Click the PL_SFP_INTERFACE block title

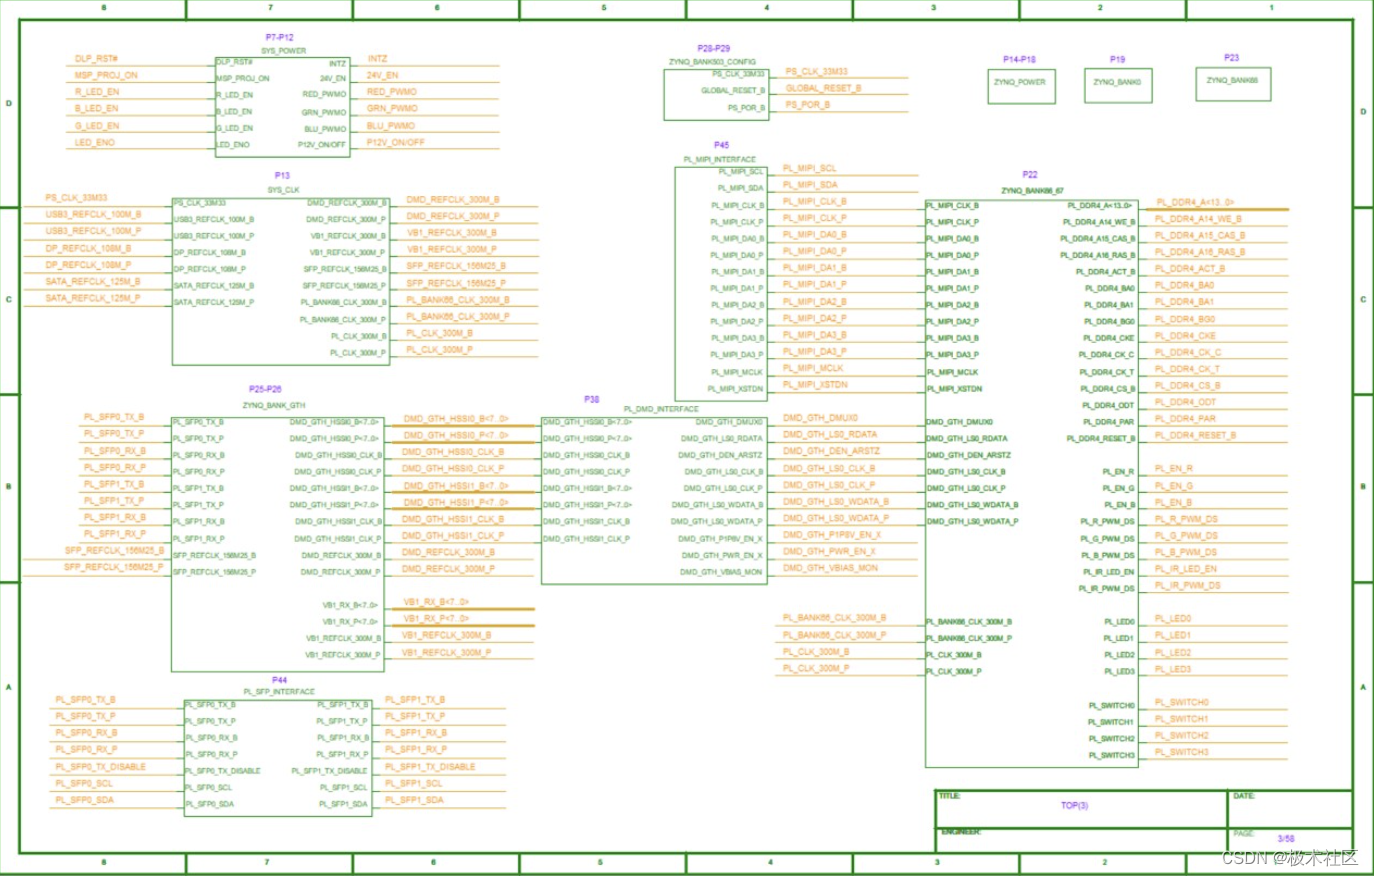pyautogui.click(x=279, y=691)
